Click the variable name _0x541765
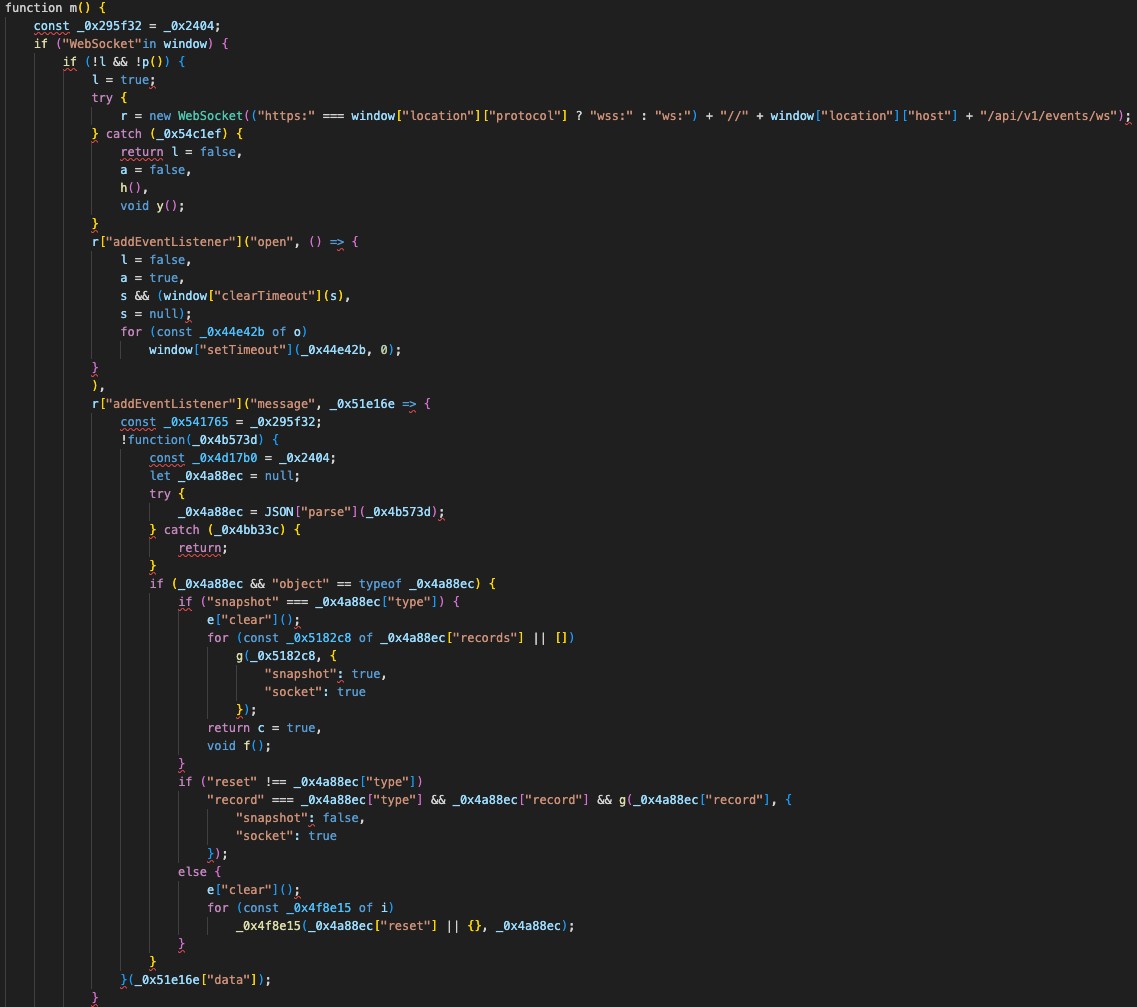This screenshot has height=1007, width=1137. (x=196, y=422)
